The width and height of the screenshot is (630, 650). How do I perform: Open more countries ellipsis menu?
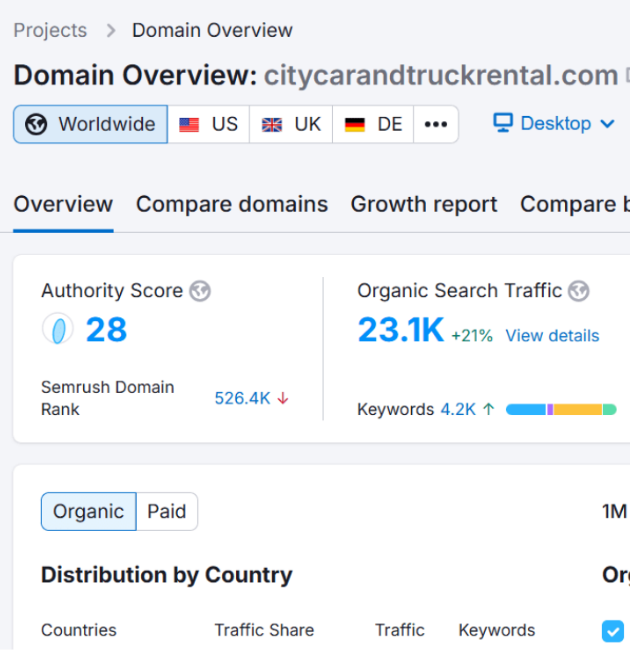(436, 124)
